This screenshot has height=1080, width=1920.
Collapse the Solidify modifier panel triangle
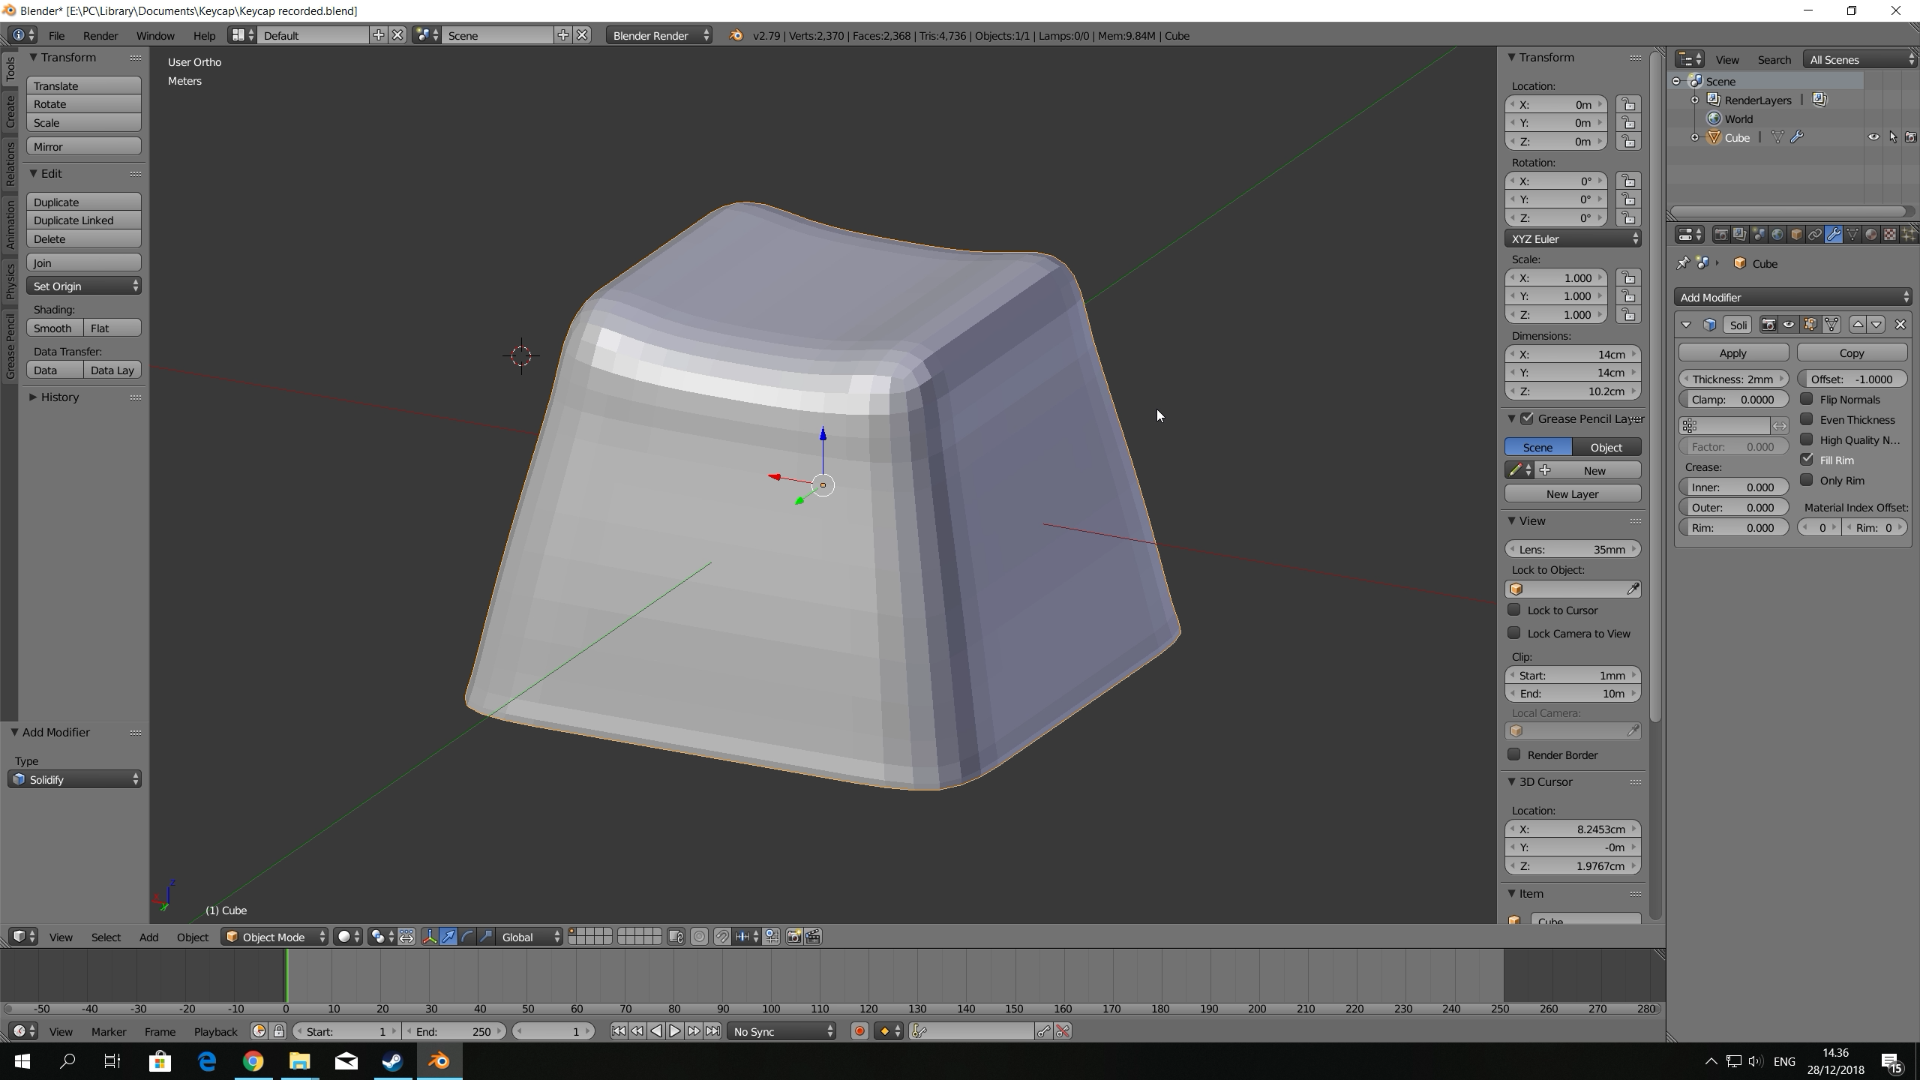coord(1686,324)
